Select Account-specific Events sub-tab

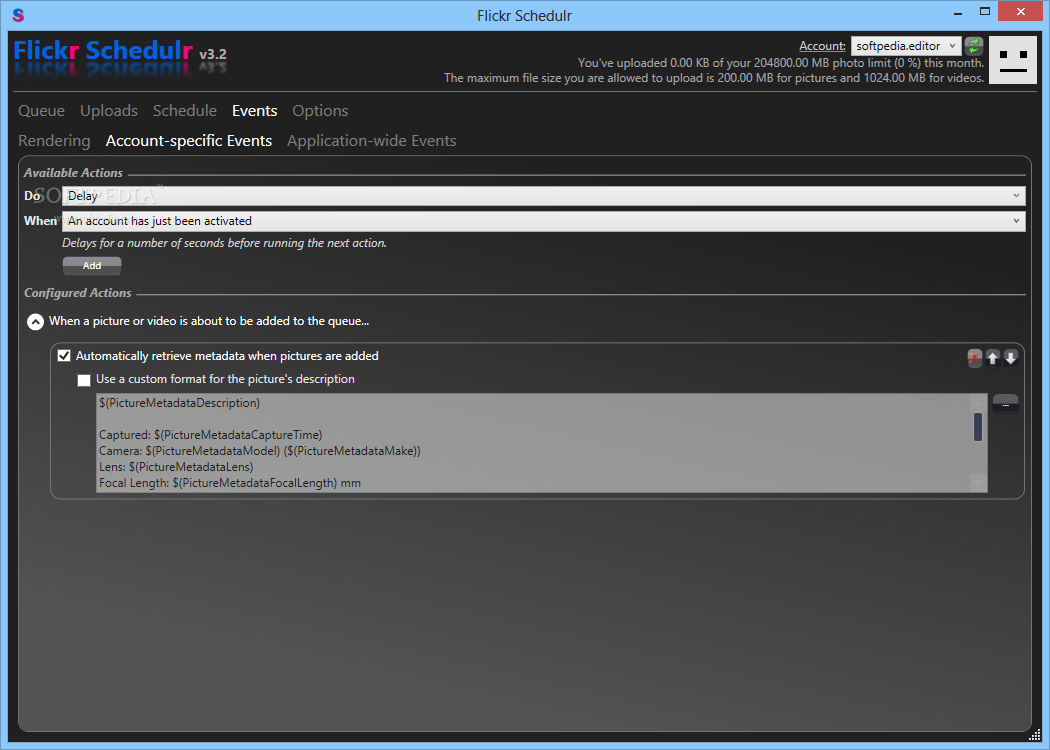(x=189, y=141)
